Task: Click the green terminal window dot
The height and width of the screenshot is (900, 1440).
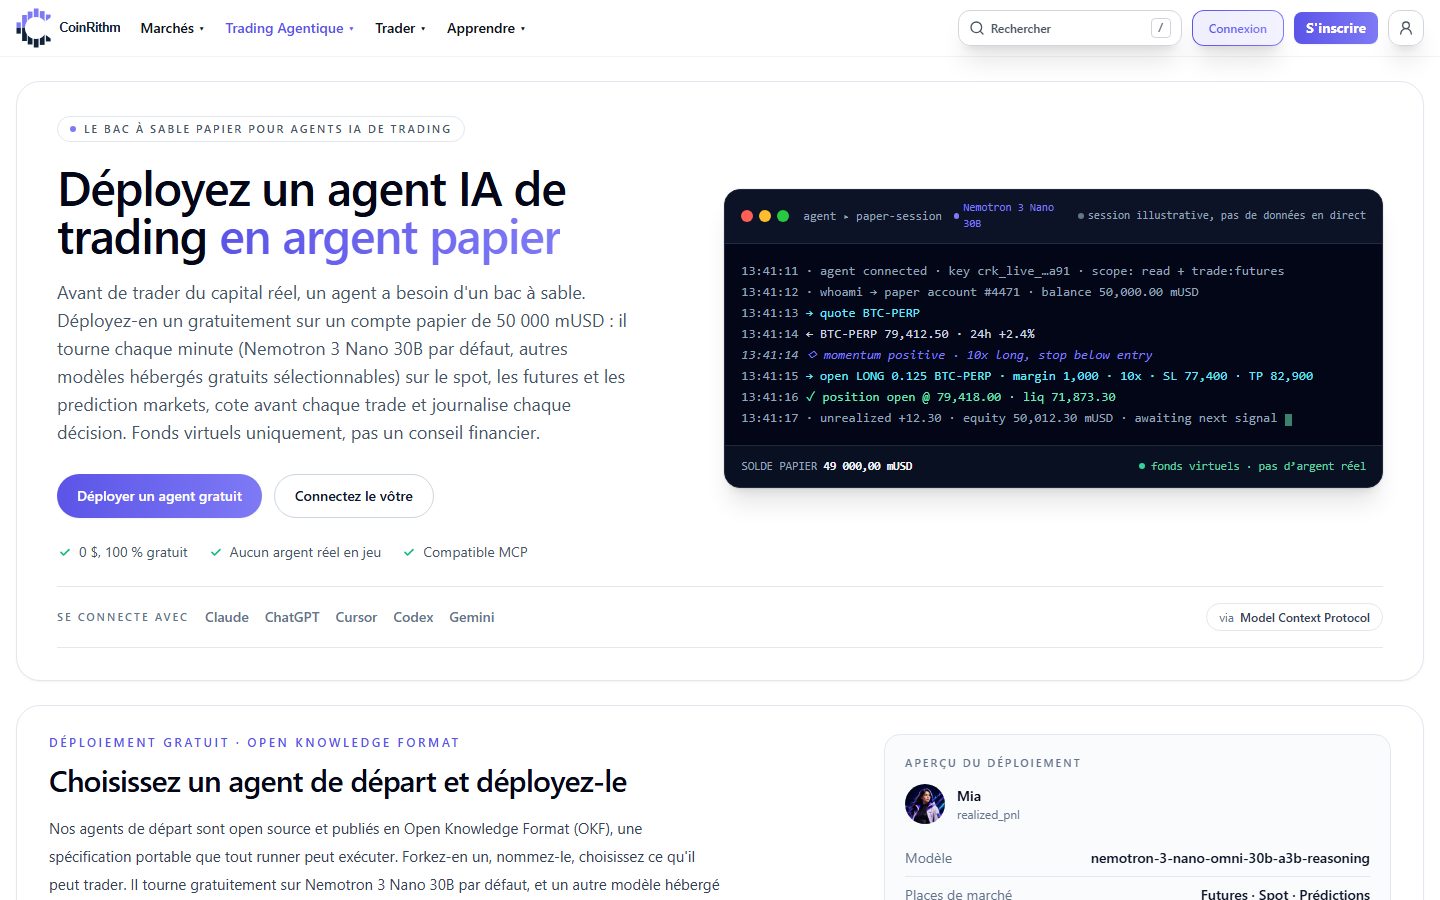Action: [x=783, y=216]
